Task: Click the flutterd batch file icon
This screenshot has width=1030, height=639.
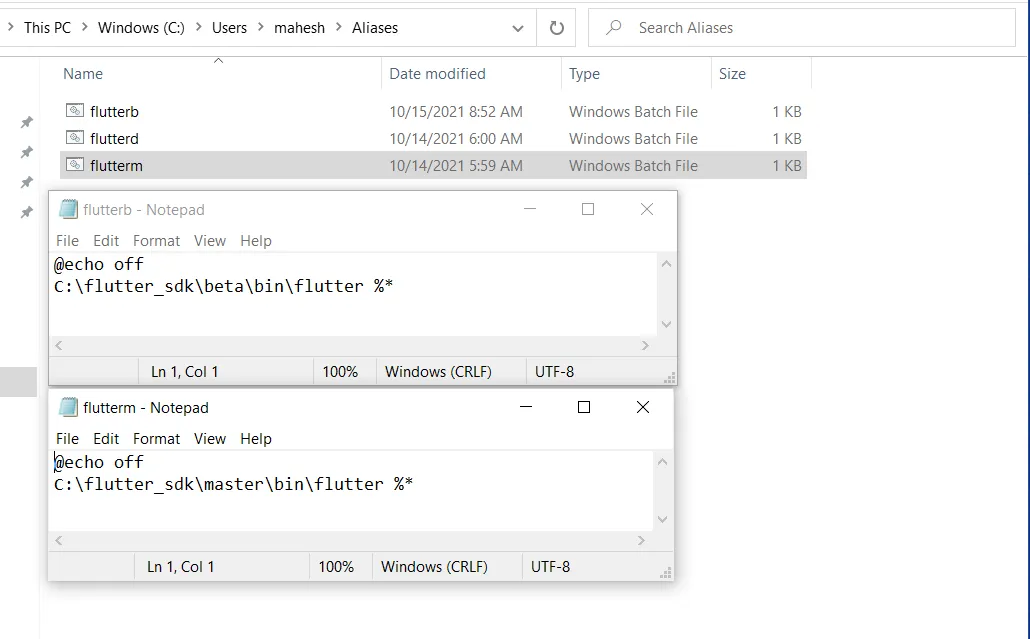Action: 75,138
